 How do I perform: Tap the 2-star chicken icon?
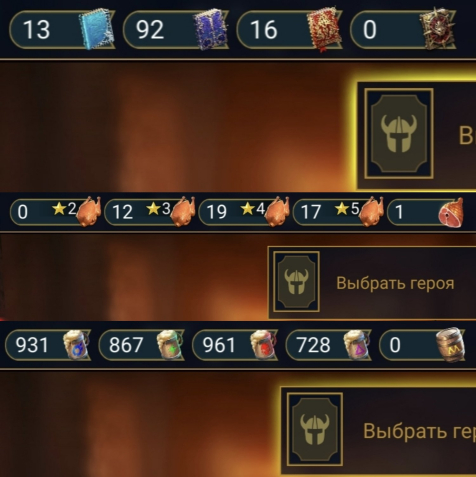[x=89, y=212]
